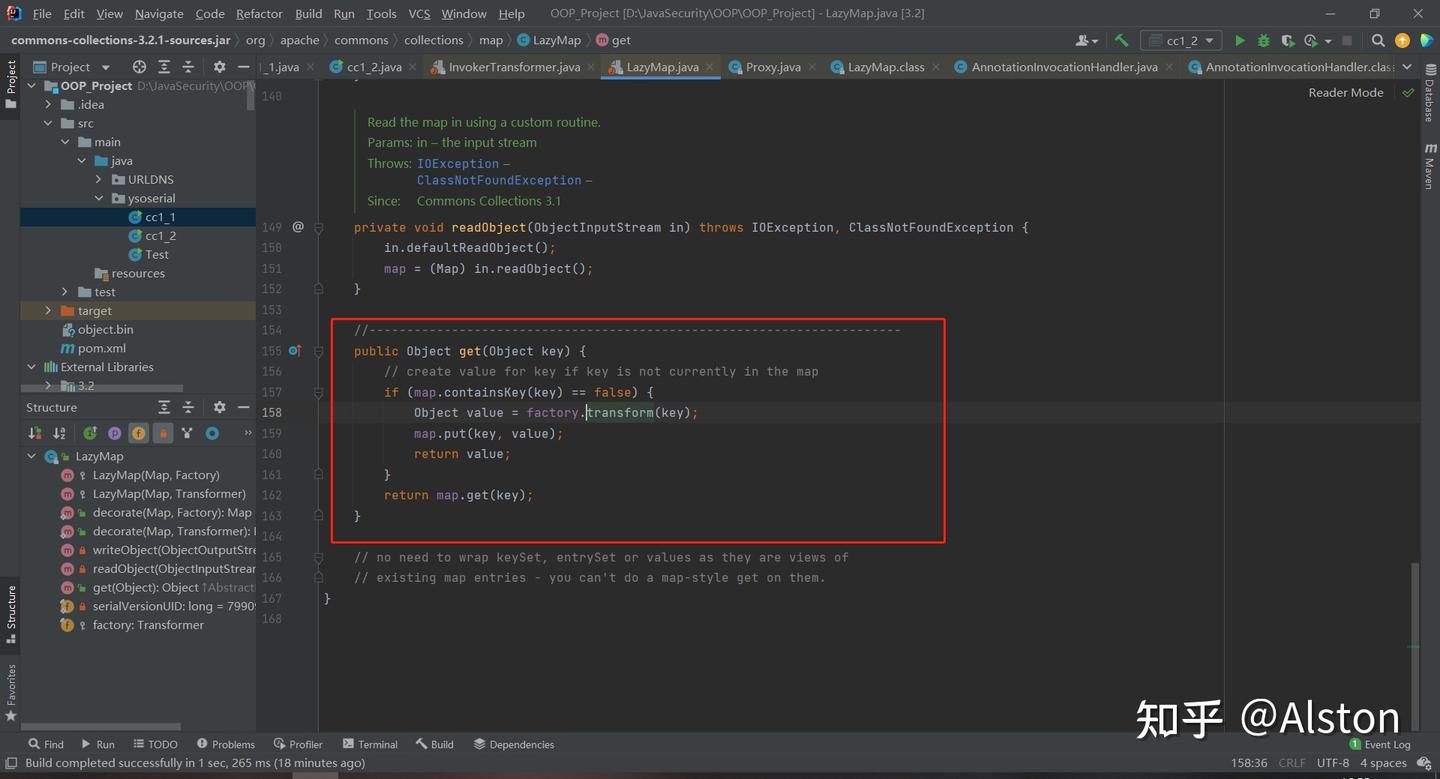Click the orange IDE update arrow icon
The width and height of the screenshot is (1440, 779).
pyautogui.click(x=1402, y=41)
